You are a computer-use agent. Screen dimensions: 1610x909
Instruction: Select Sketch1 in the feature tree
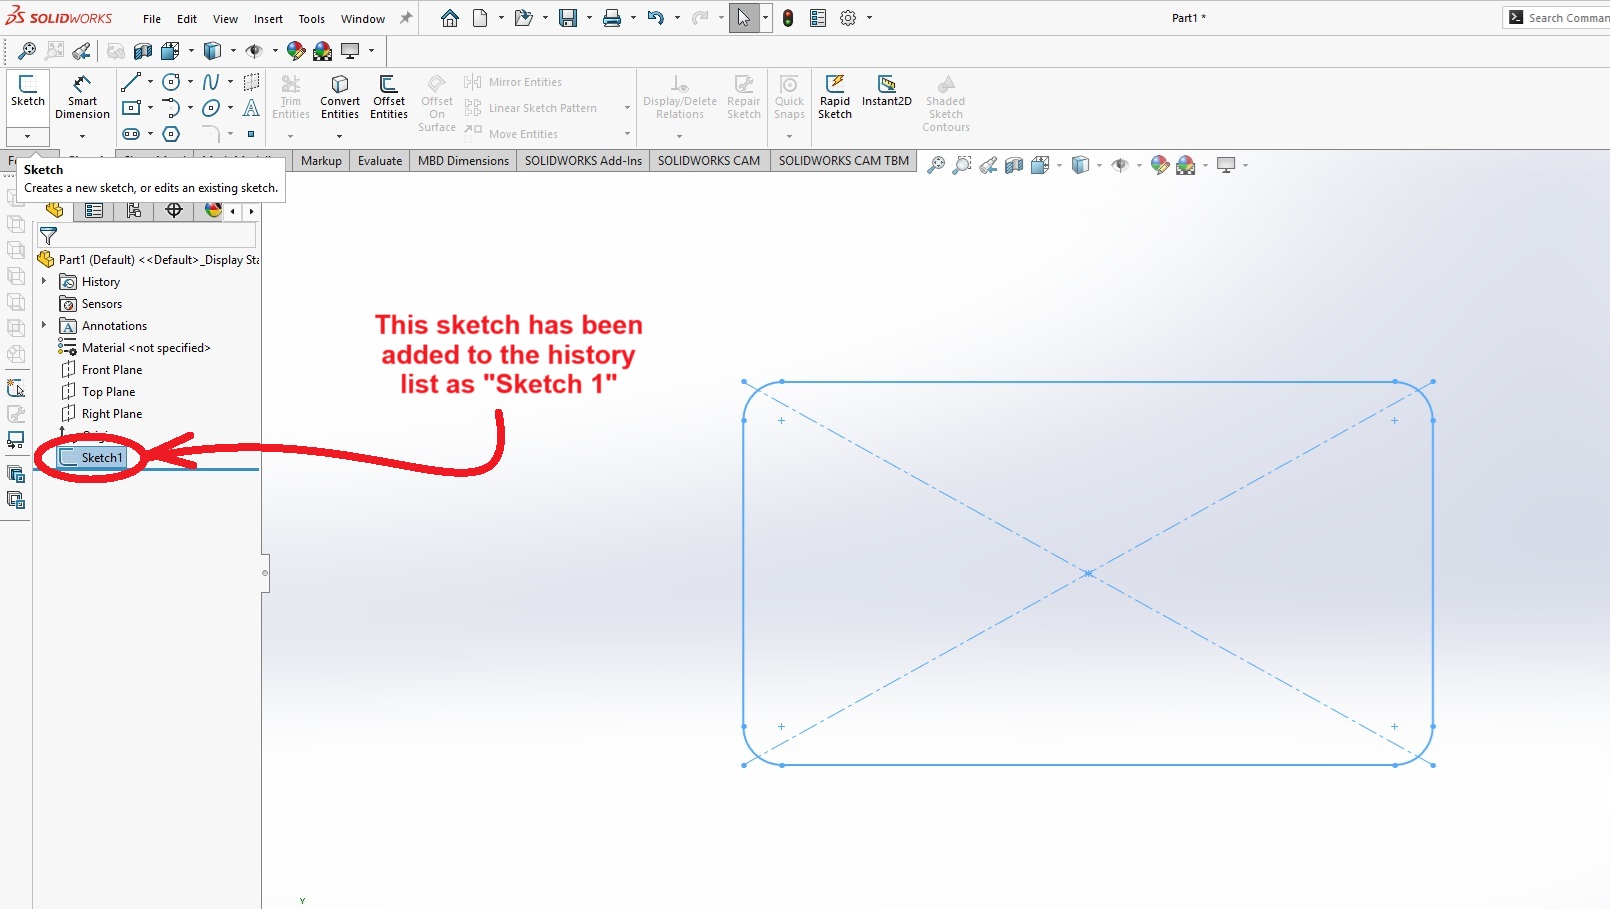click(101, 458)
